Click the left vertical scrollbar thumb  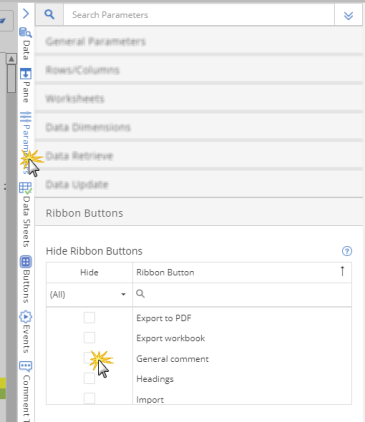coord(11,79)
